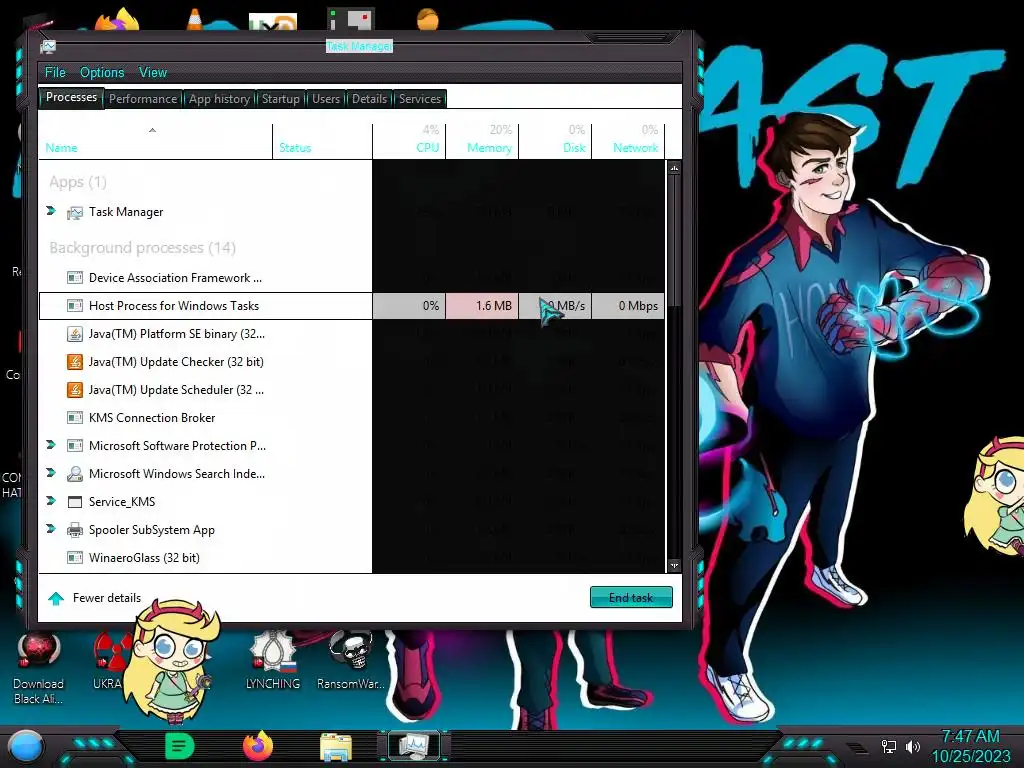Screen dimensions: 1024x768
Task: Select the UKRA desktop icon
Action: coord(108,661)
